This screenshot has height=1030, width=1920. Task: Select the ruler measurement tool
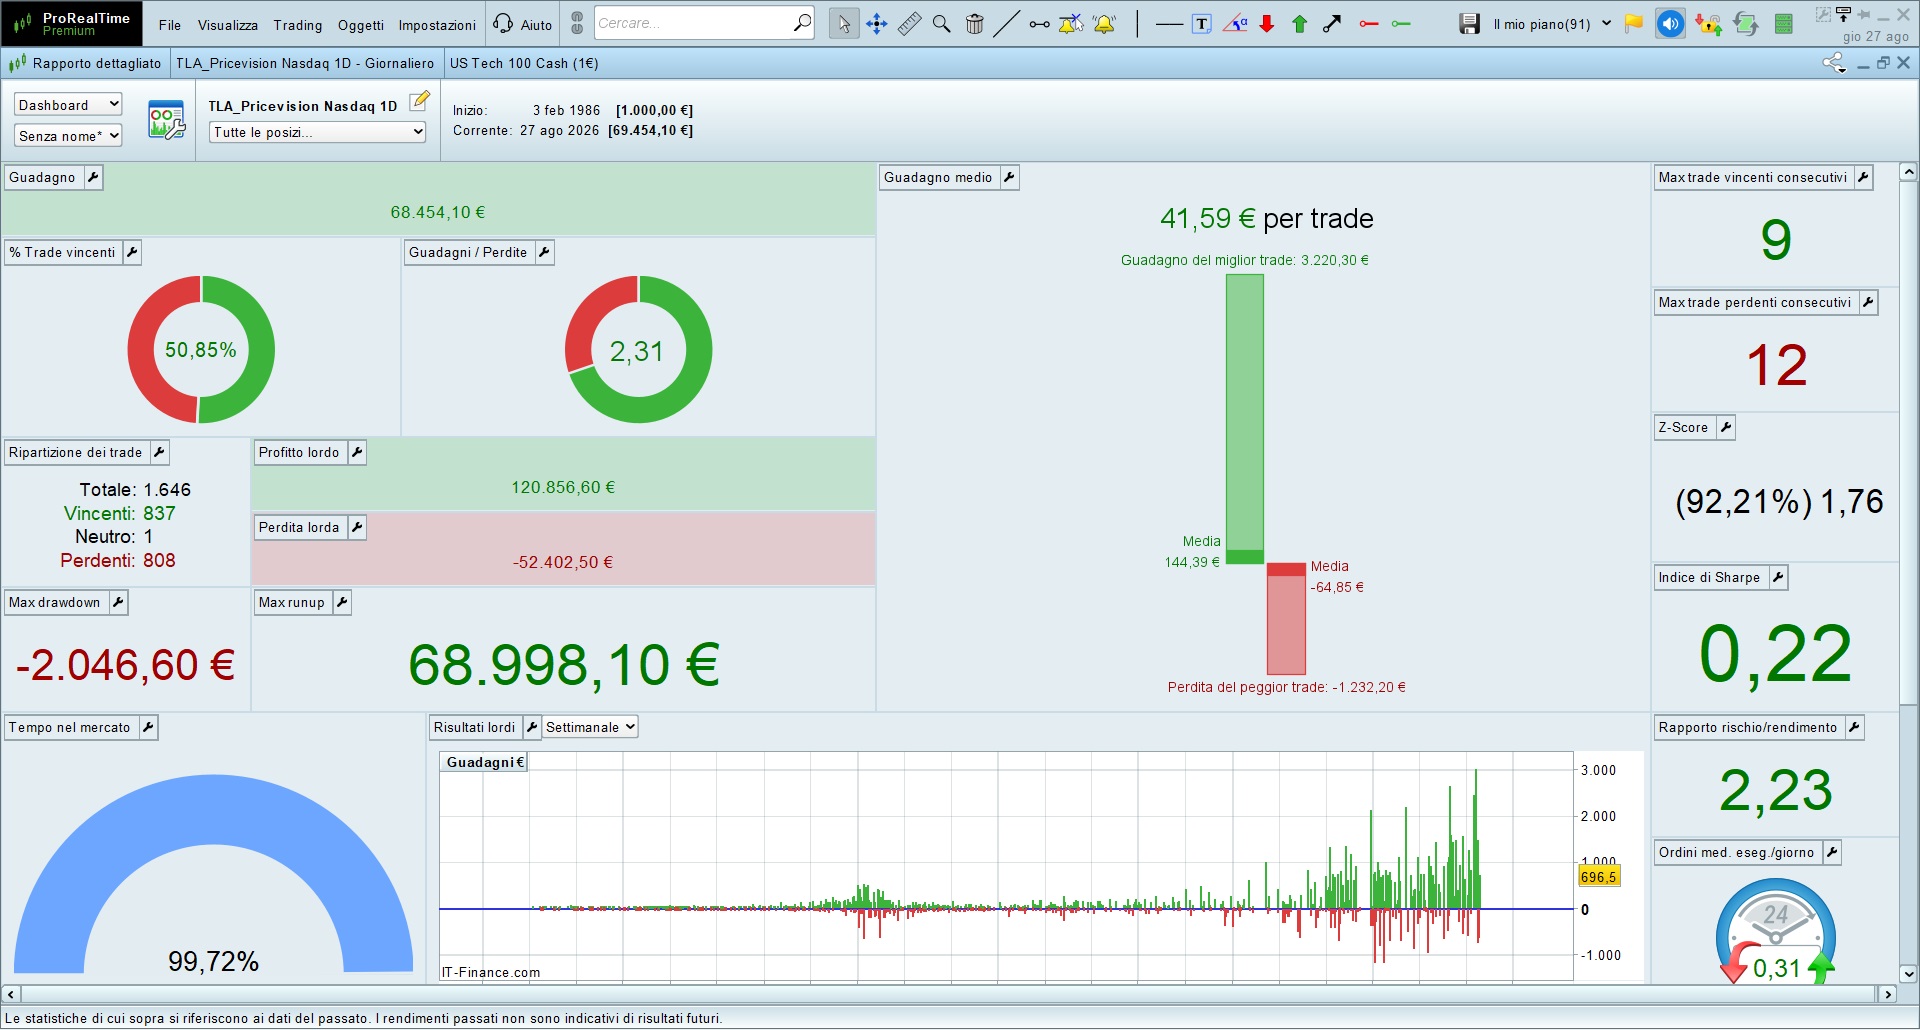point(909,24)
